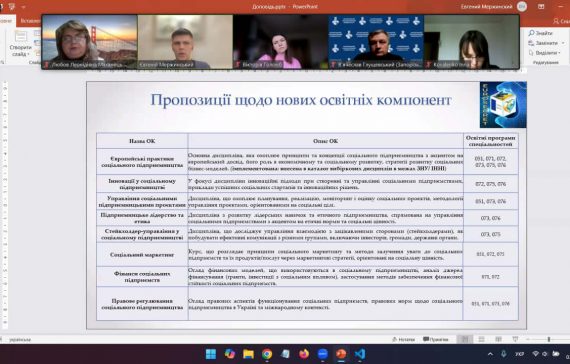Screen dimensions: 570x364
Task: Select the Bridge-background participant video tile
Action: (x=90, y=42)
